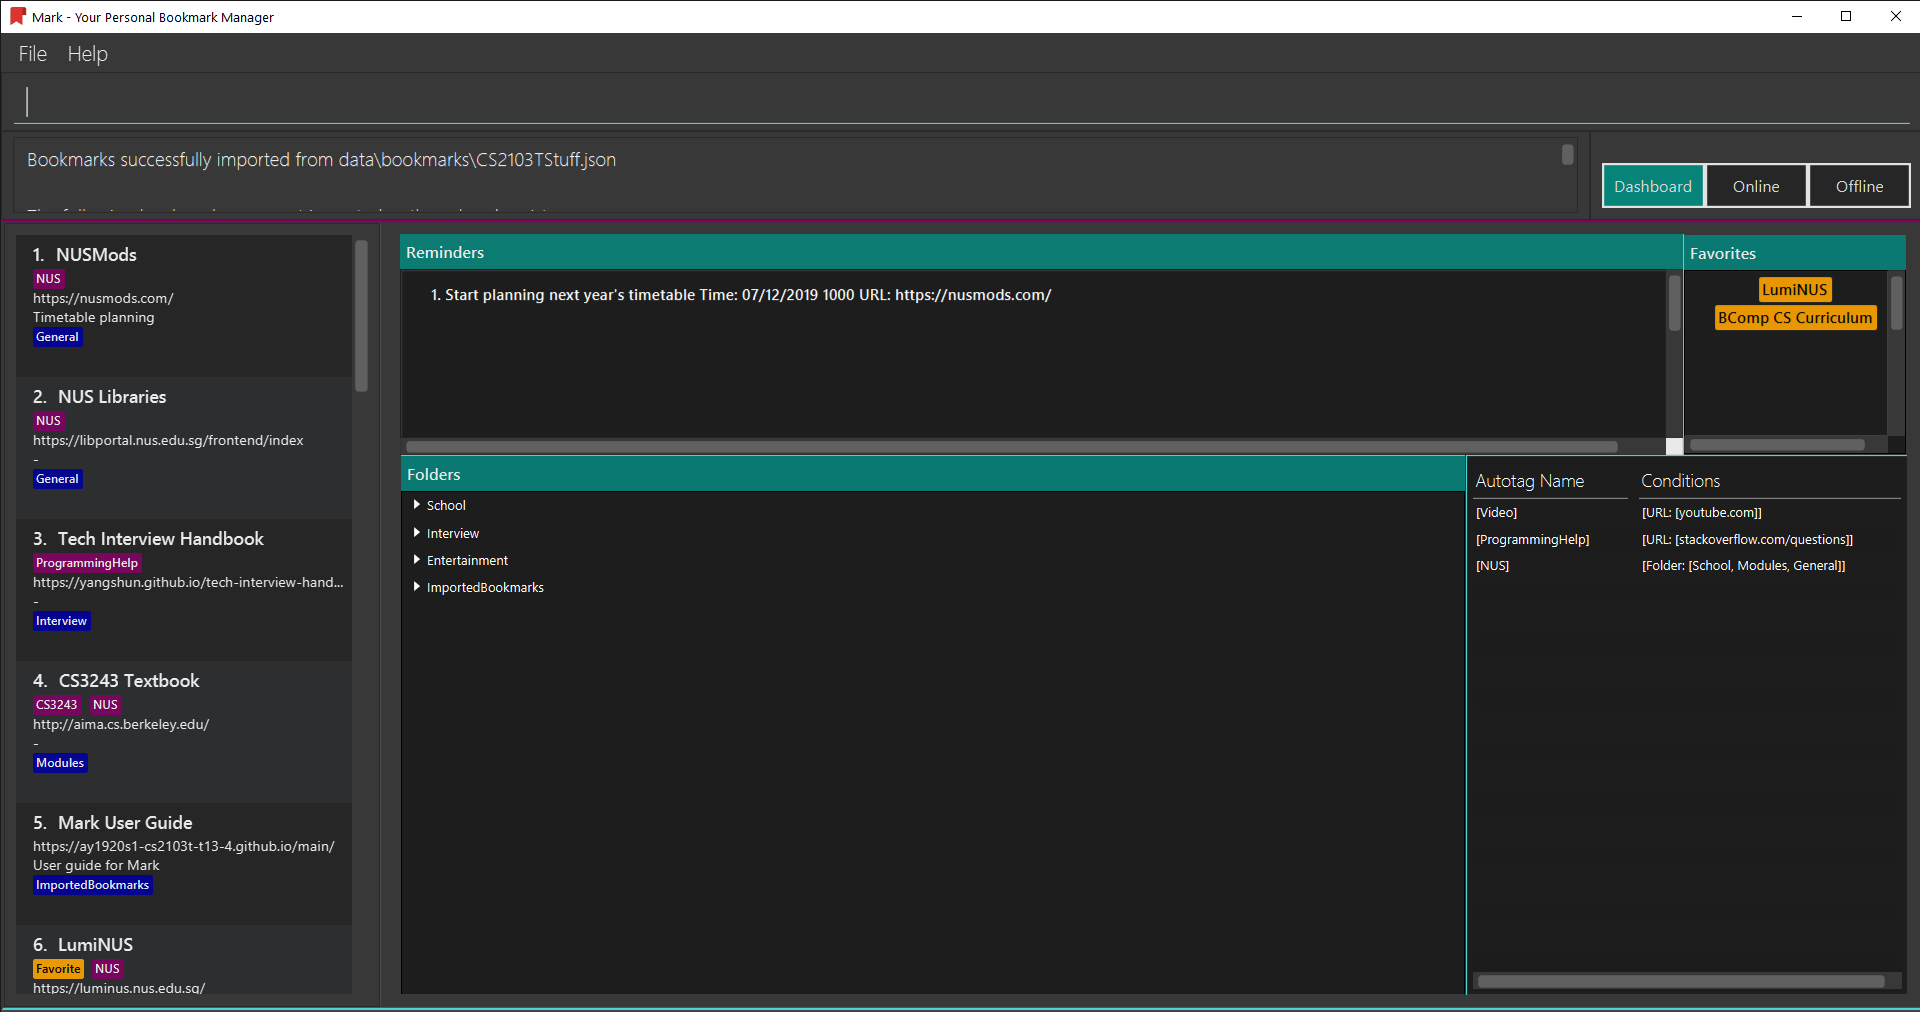This screenshot has width=1920, height=1012.
Task: Click the Modules folder label on CS3243 Textbook
Action: [x=60, y=763]
